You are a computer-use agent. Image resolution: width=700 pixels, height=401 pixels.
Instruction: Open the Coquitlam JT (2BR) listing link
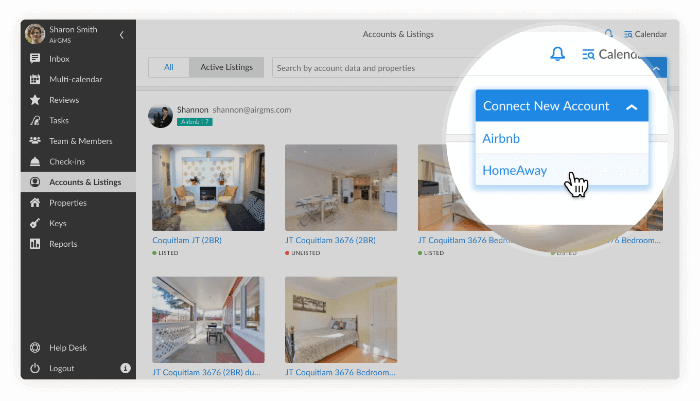point(187,240)
